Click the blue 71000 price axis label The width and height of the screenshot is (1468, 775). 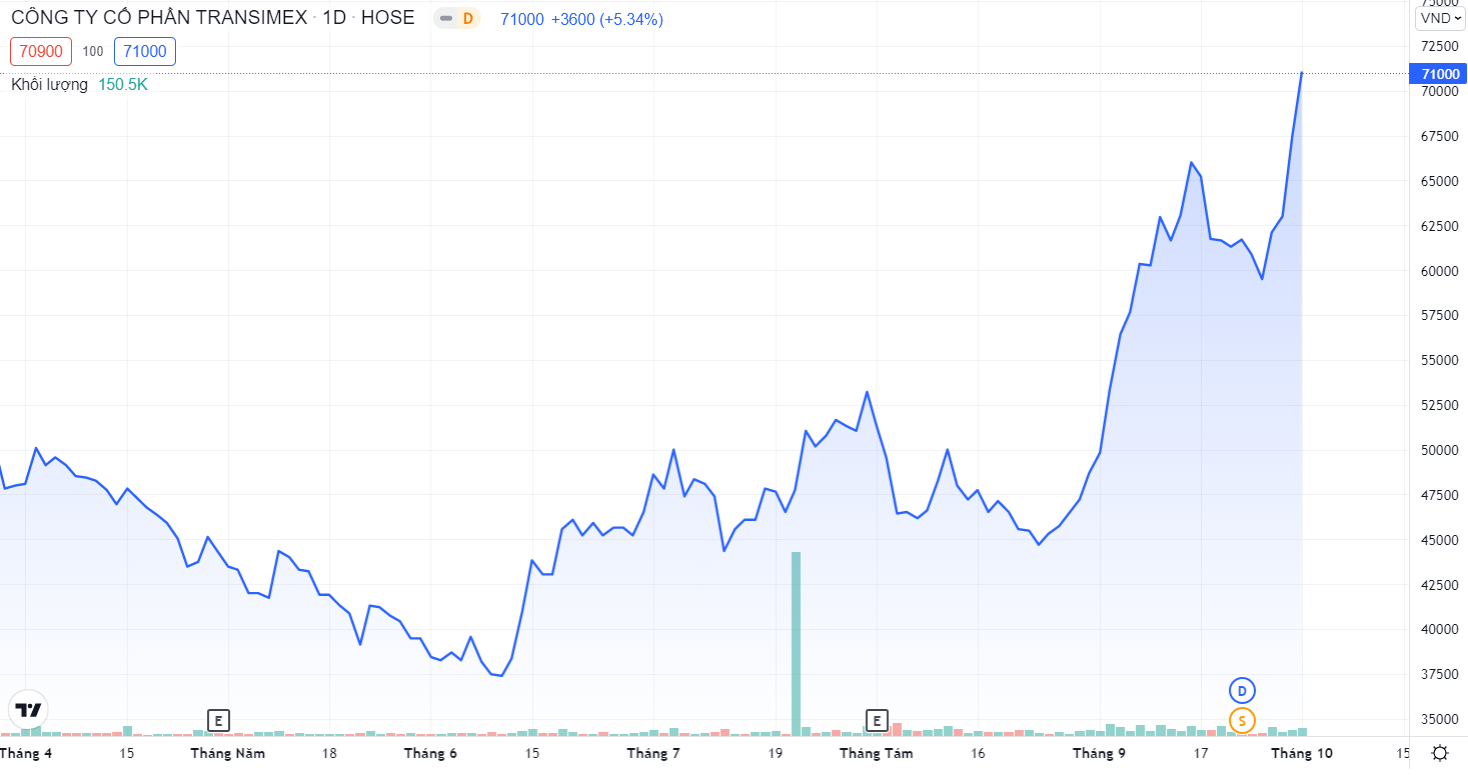point(1437,74)
